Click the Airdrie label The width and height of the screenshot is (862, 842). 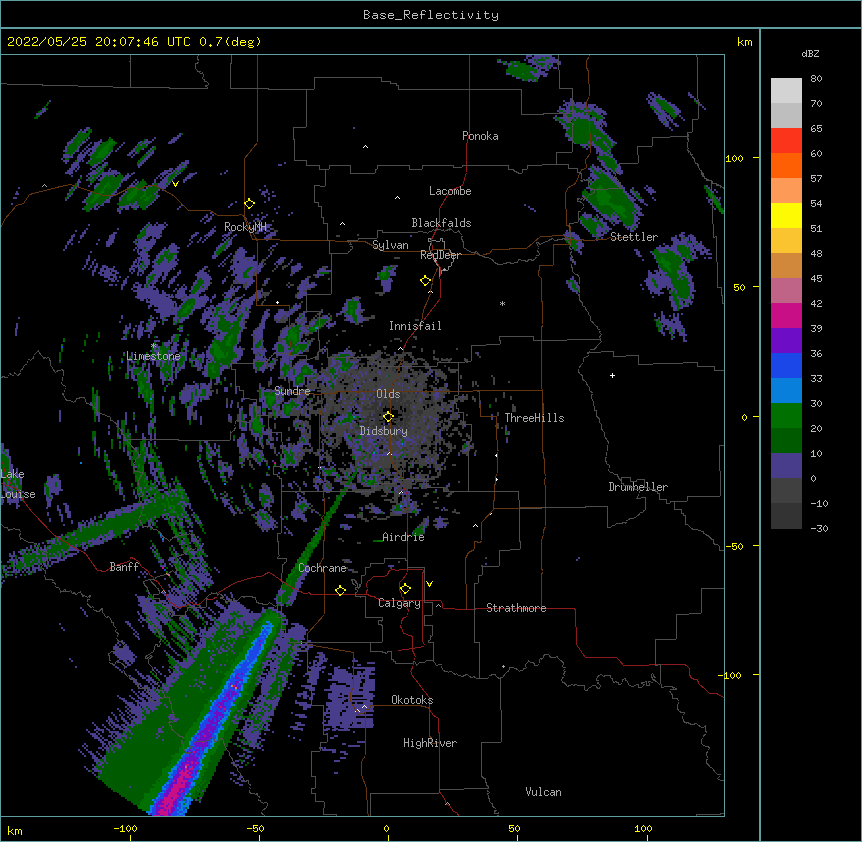(403, 537)
